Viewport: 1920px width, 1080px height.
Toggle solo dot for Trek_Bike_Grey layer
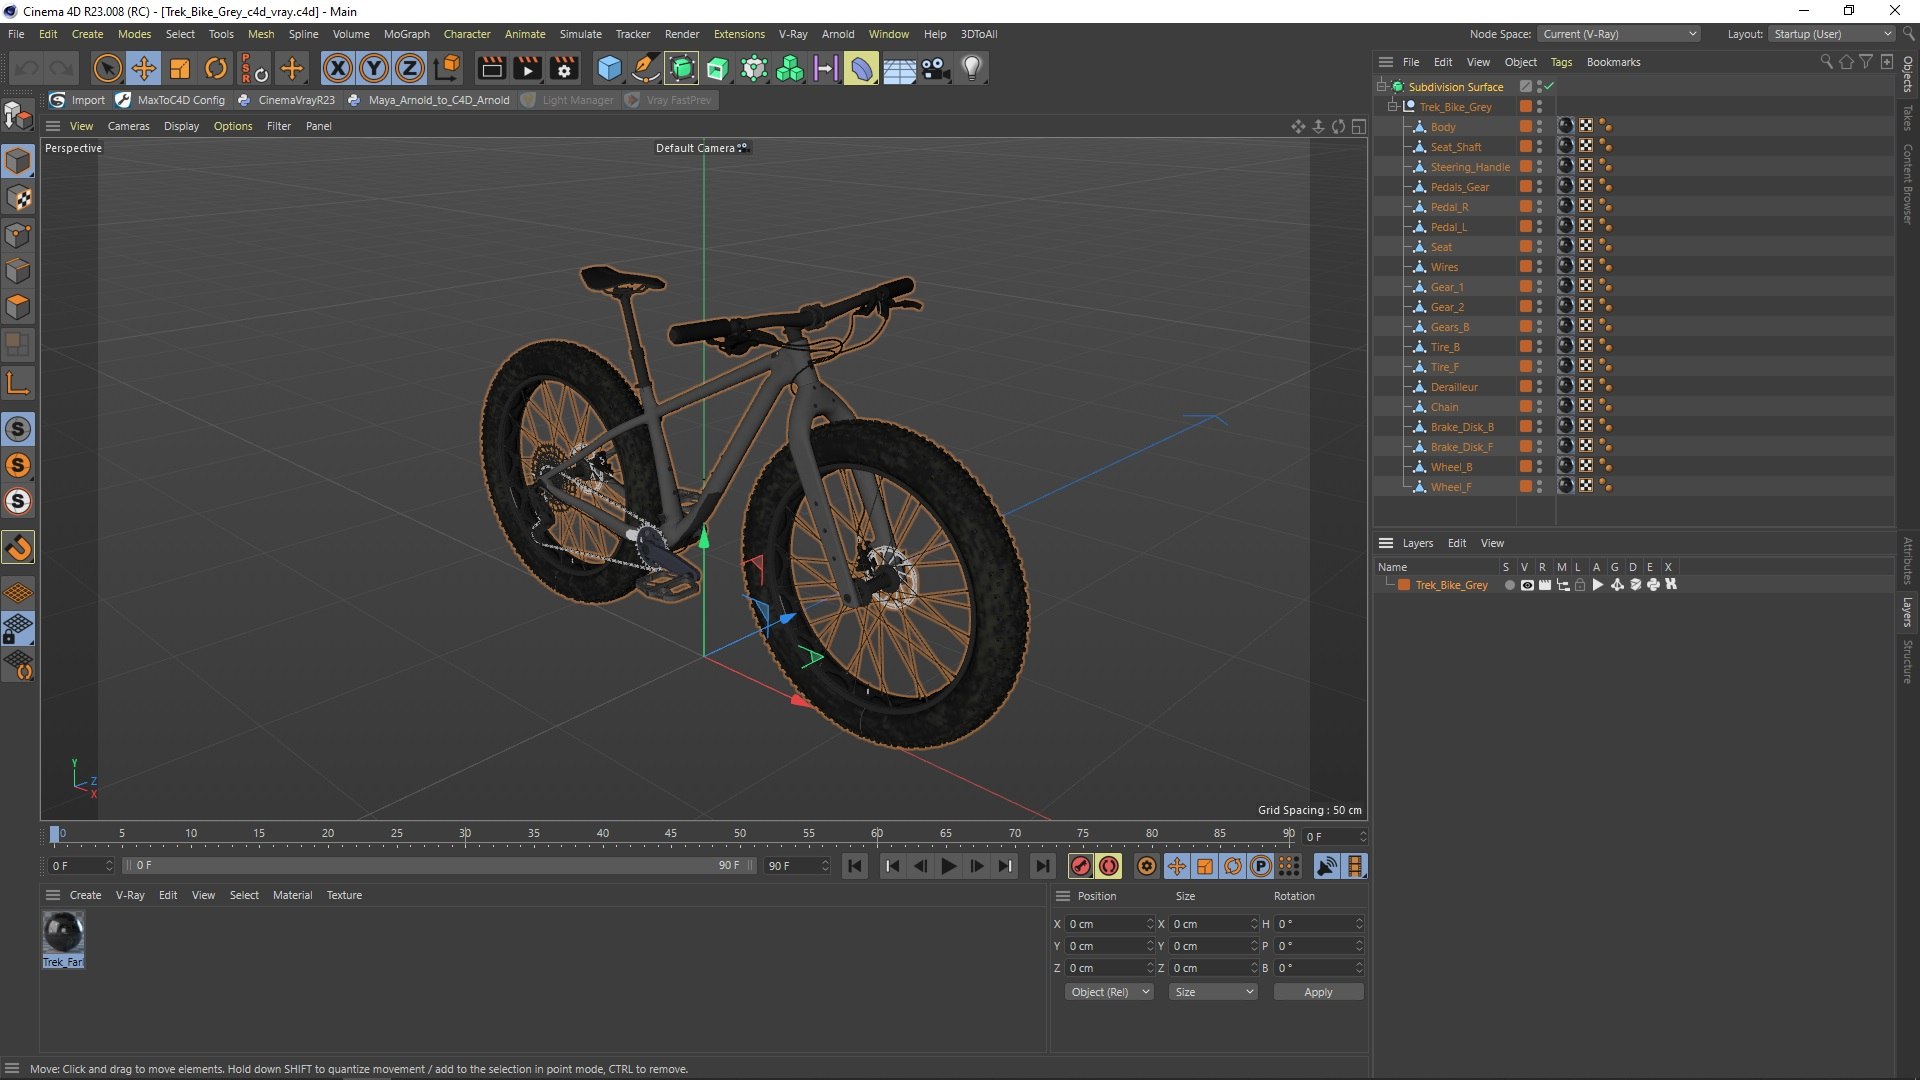[1509, 585]
